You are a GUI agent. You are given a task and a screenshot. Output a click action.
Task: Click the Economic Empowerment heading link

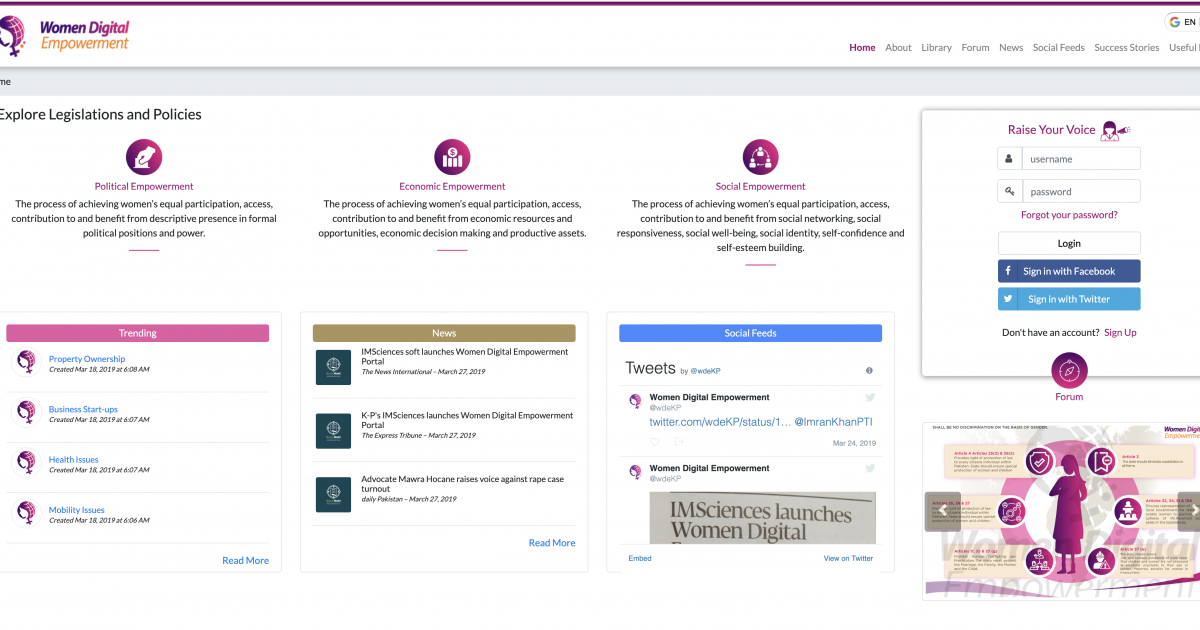452,186
